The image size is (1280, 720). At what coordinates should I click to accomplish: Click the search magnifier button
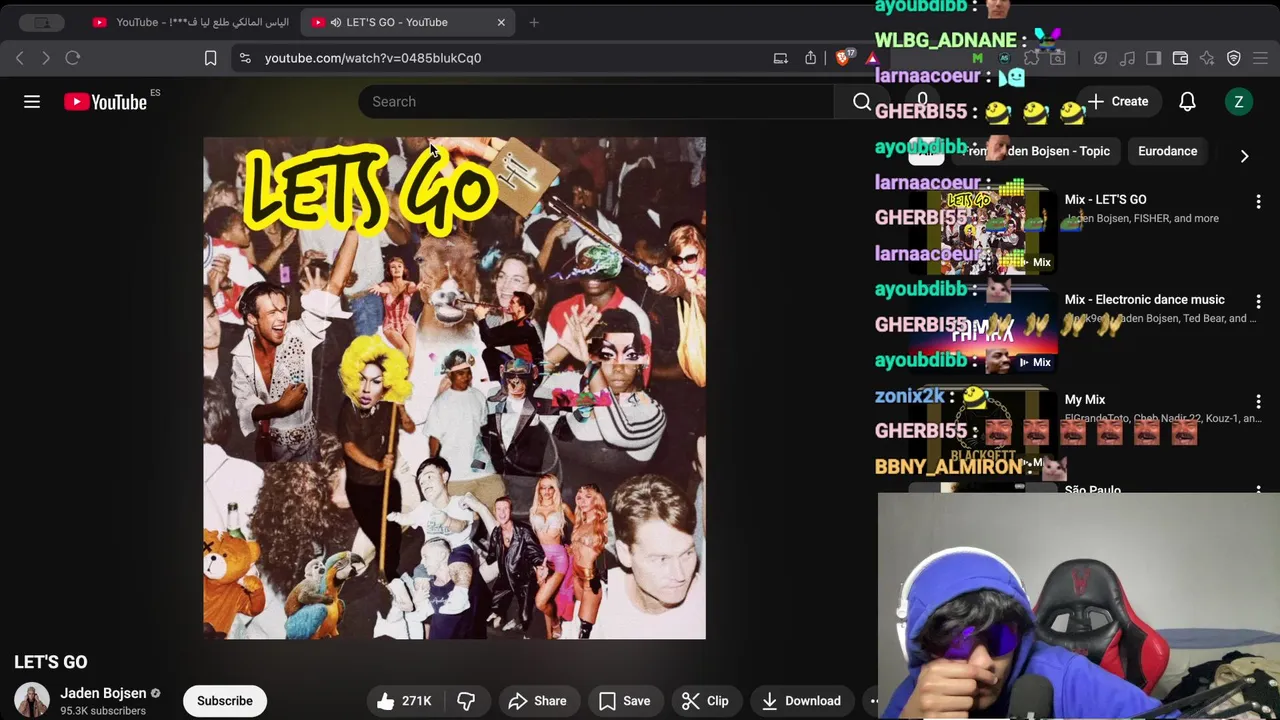pos(862,101)
